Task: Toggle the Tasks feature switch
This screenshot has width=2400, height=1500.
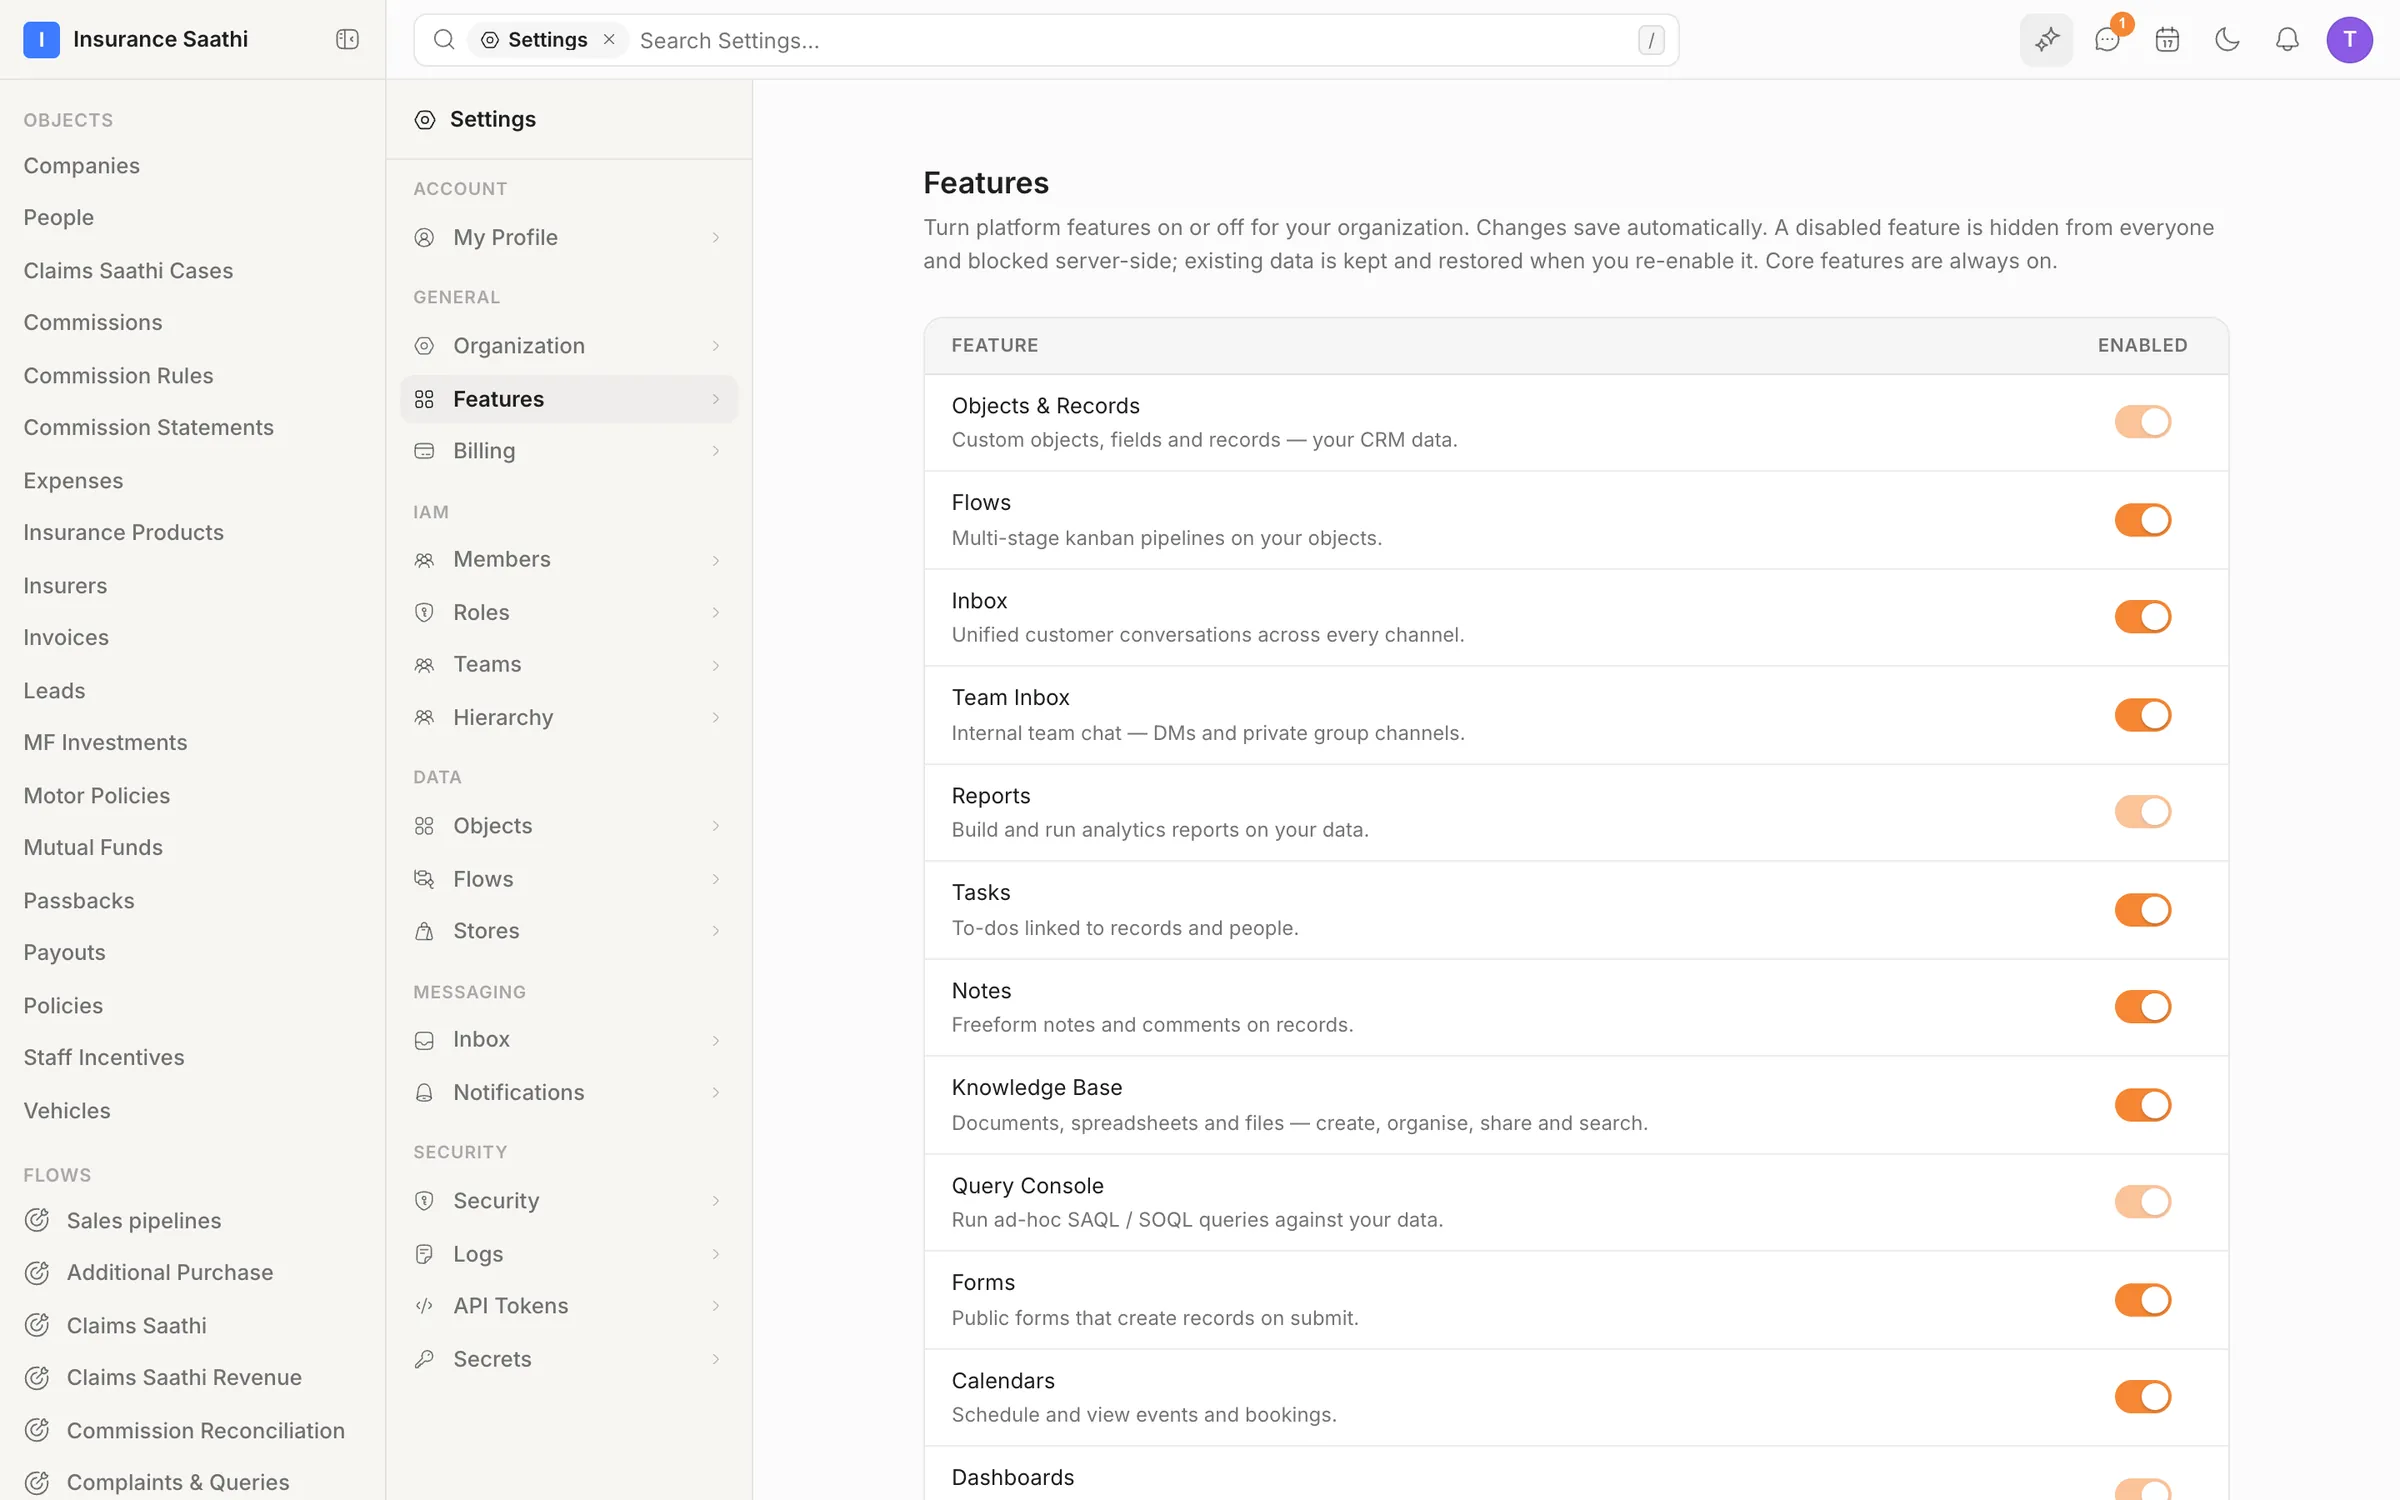Action: [2142, 910]
